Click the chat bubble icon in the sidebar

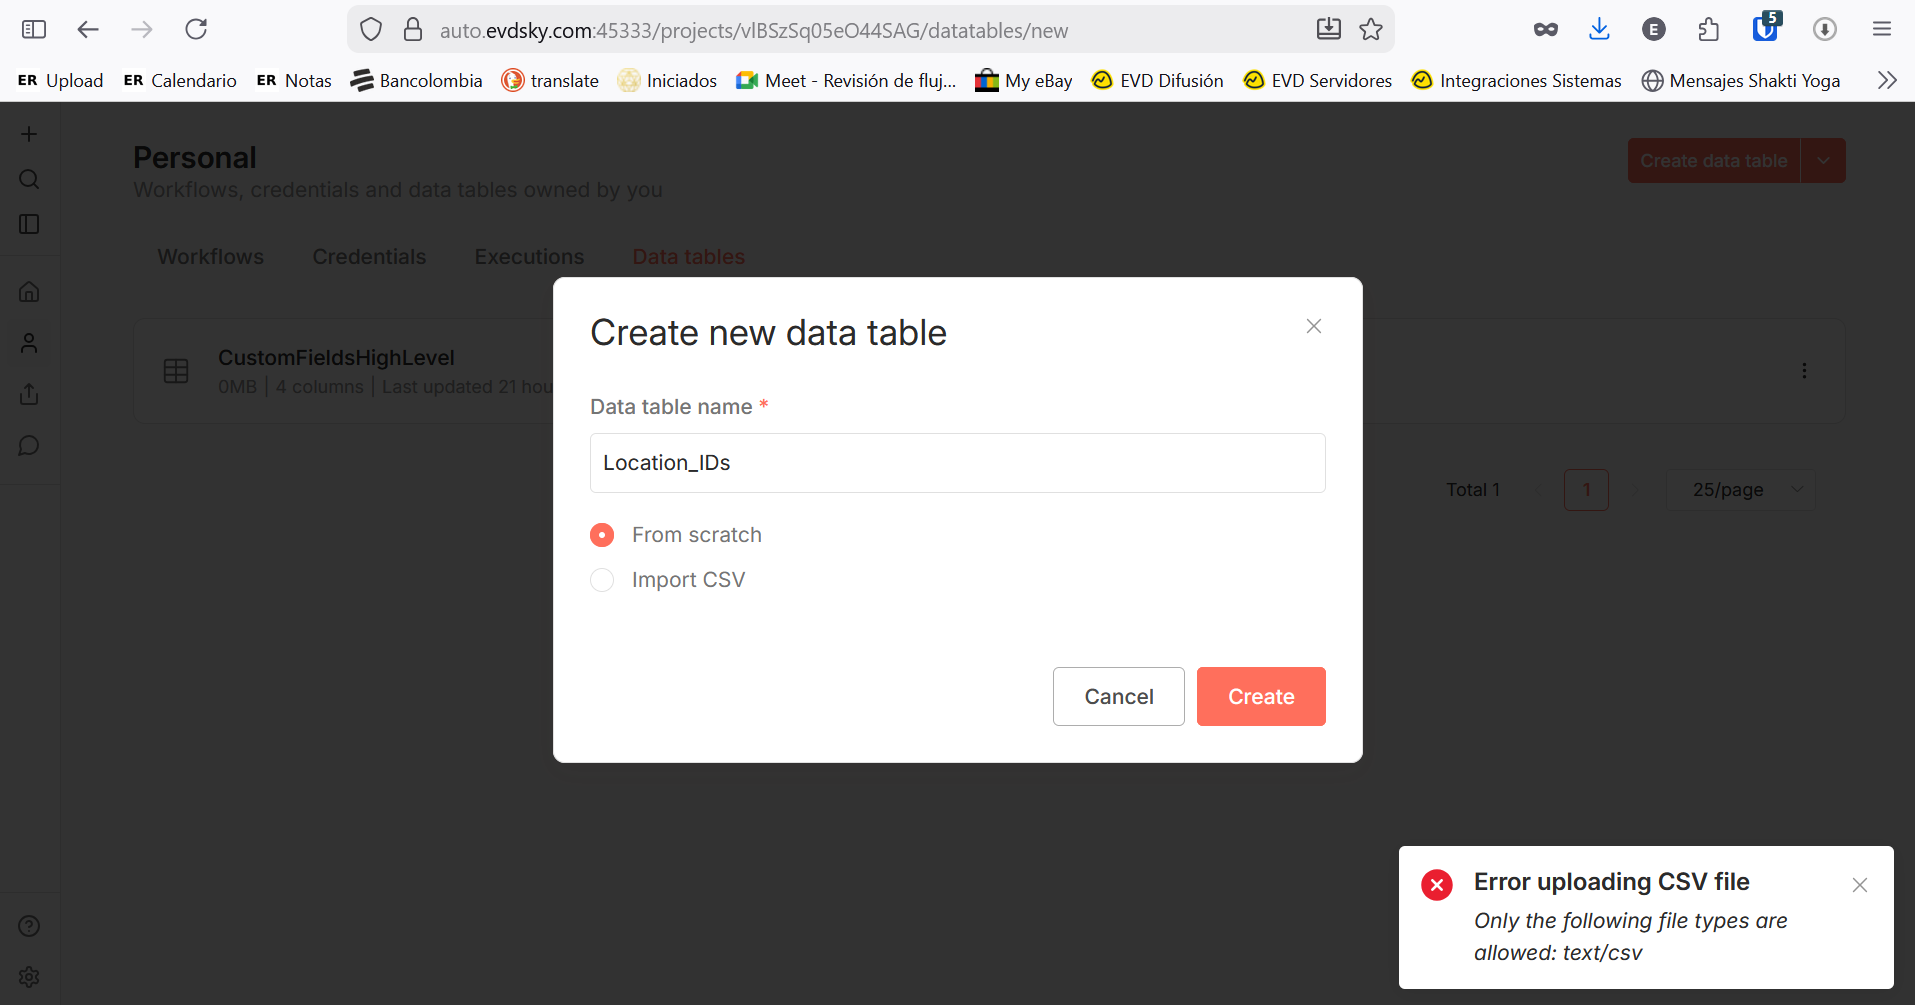pyautogui.click(x=29, y=446)
